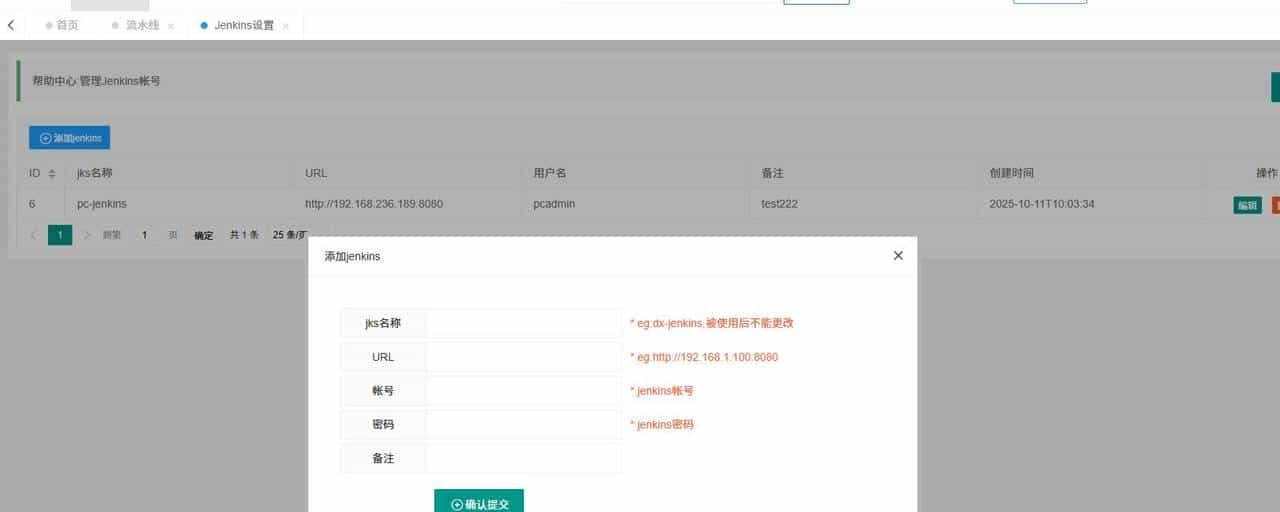Focus the URL input field in dialog
The height and width of the screenshot is (512, 1280).
coord(523,357)
